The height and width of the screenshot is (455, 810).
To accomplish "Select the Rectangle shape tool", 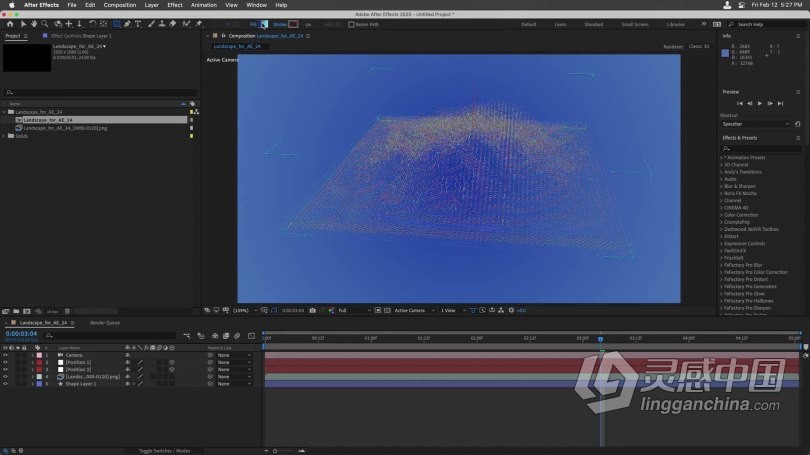I will pos(117,24).
